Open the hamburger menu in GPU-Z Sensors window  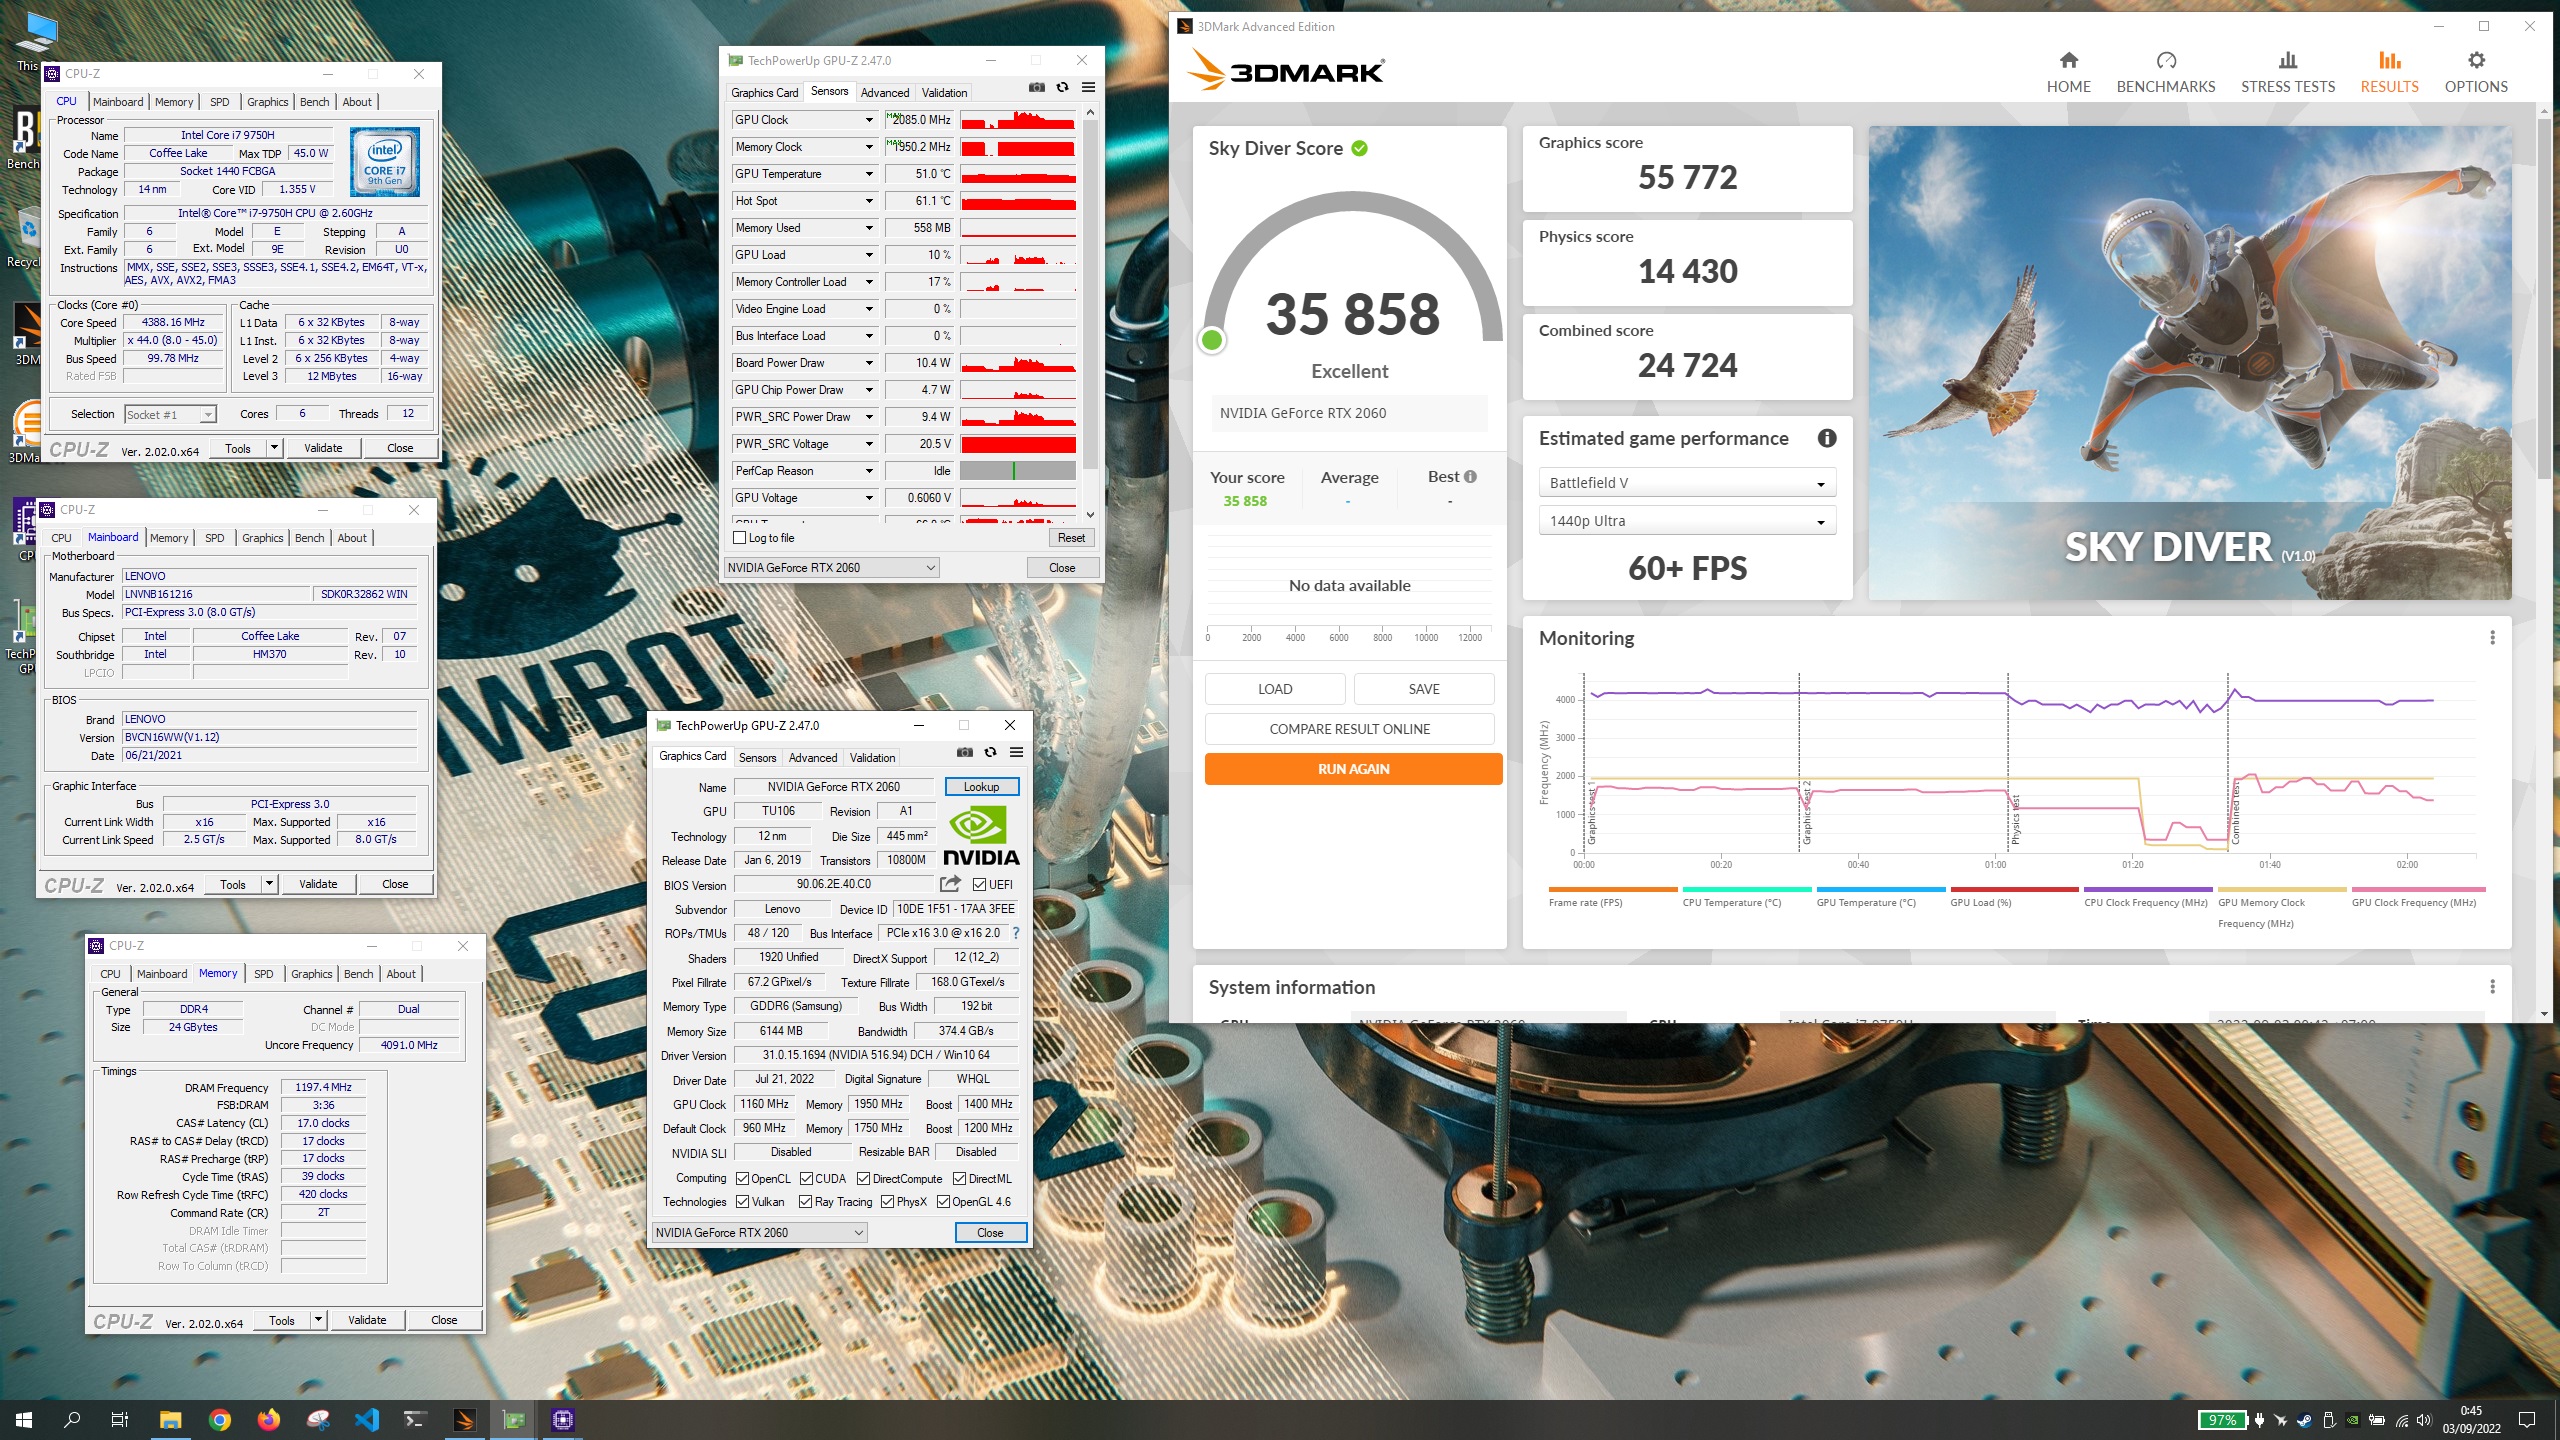coord(1088,88)
